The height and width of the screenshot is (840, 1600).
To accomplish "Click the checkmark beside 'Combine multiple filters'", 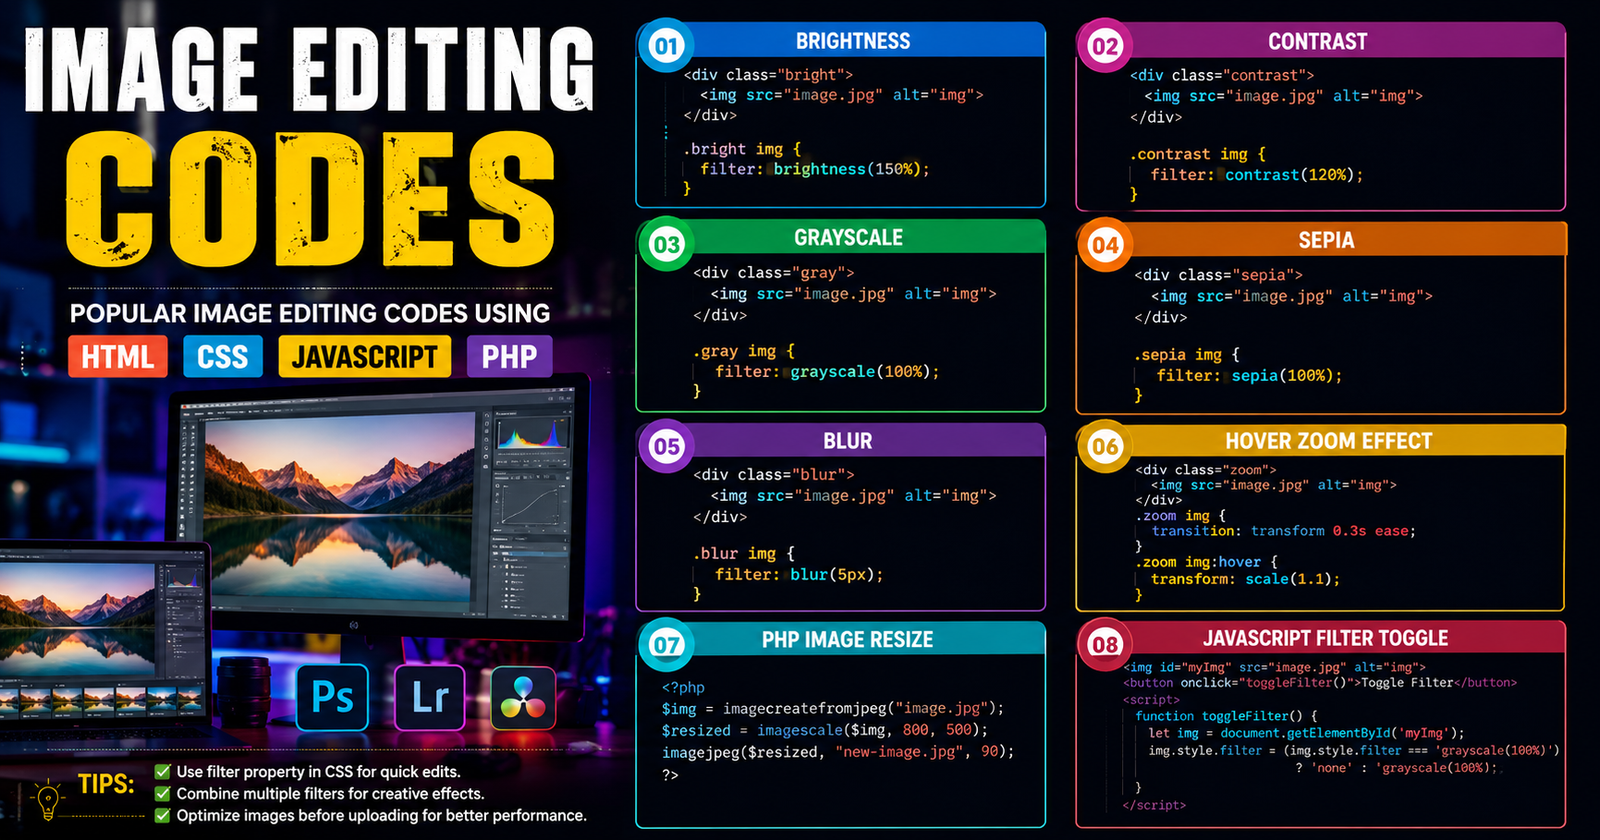I will [163, 793].
